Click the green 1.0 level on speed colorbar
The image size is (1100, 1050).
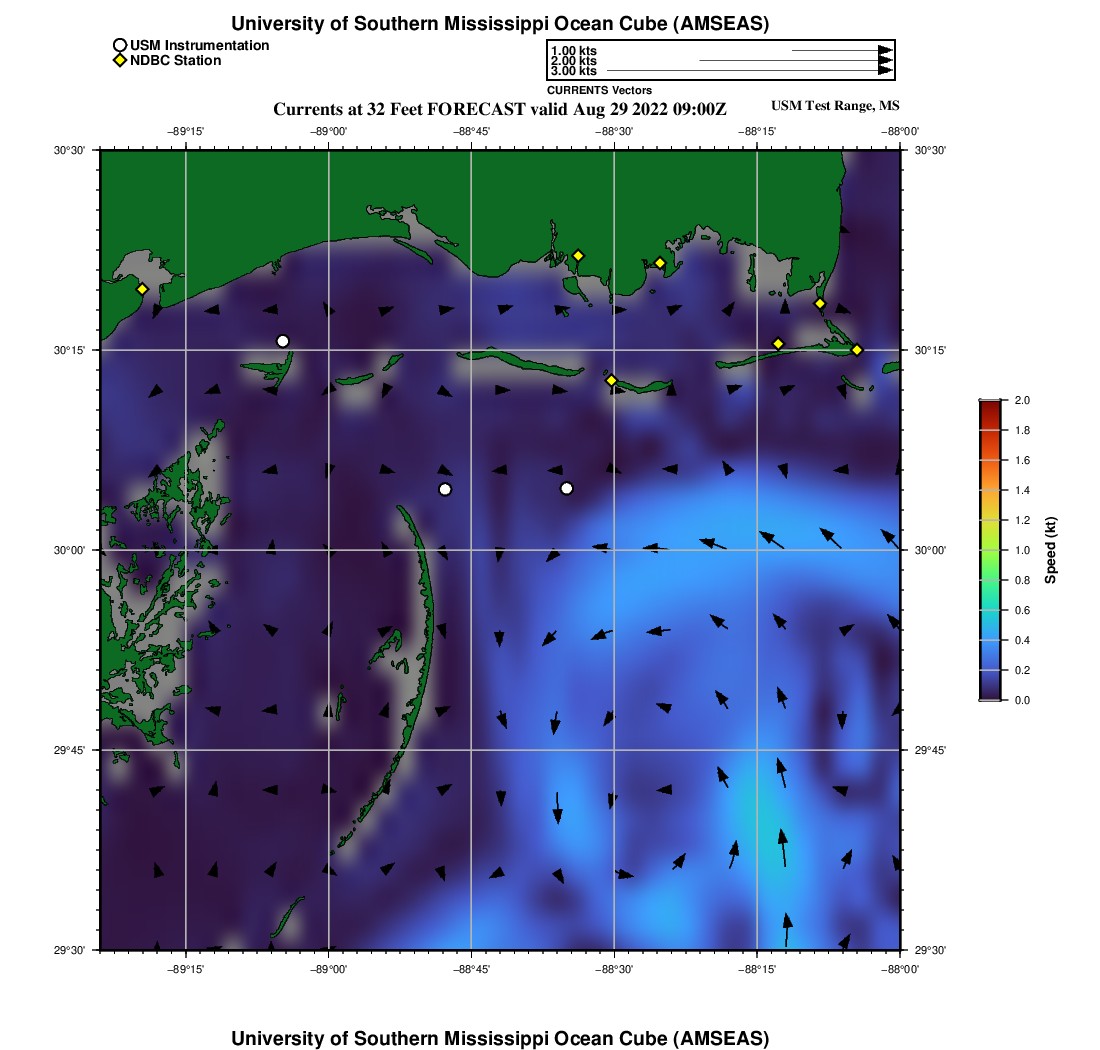[x=990, y=550]
